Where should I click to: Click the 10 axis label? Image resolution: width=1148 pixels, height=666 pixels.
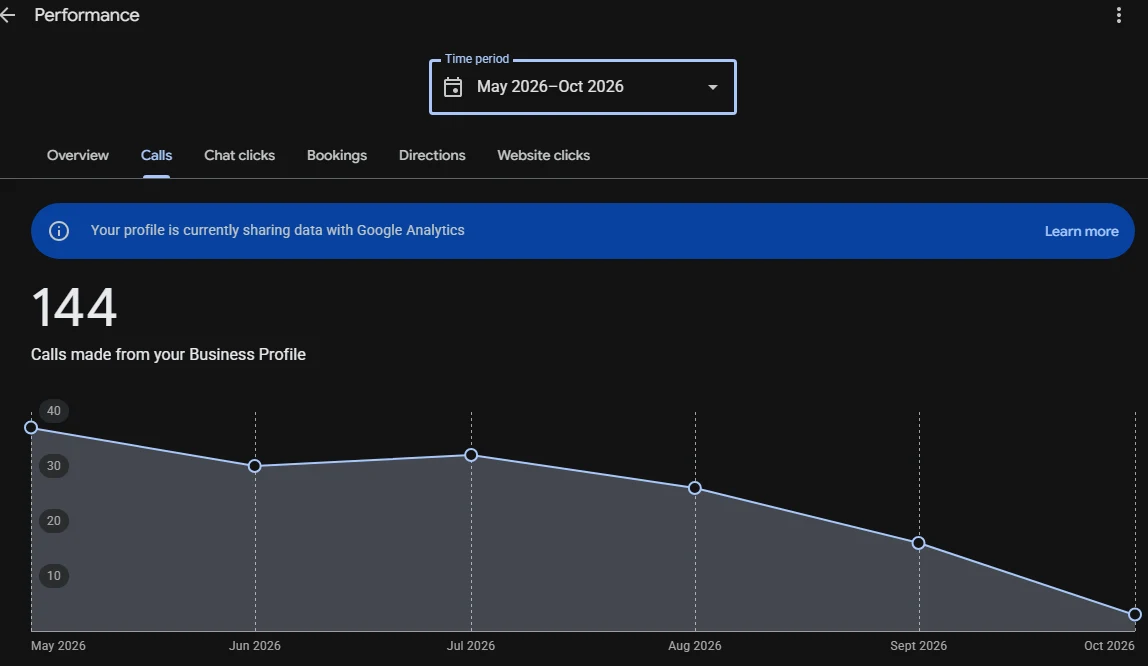(53, 575)
